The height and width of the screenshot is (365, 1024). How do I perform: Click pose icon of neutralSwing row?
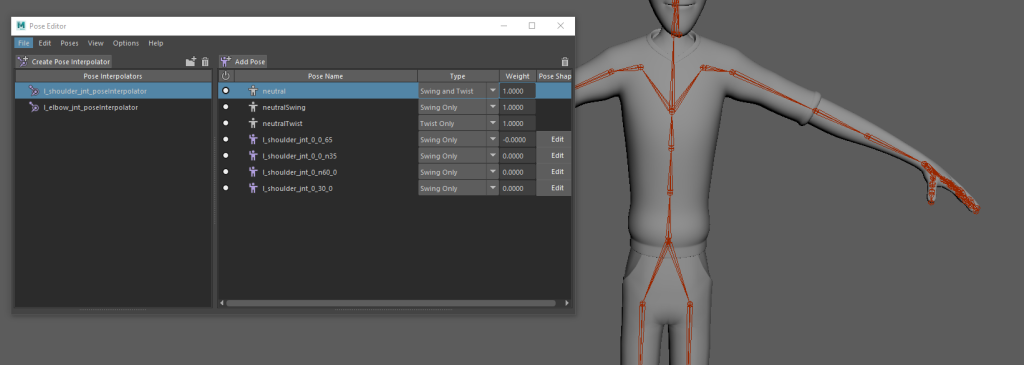(253, 107)
